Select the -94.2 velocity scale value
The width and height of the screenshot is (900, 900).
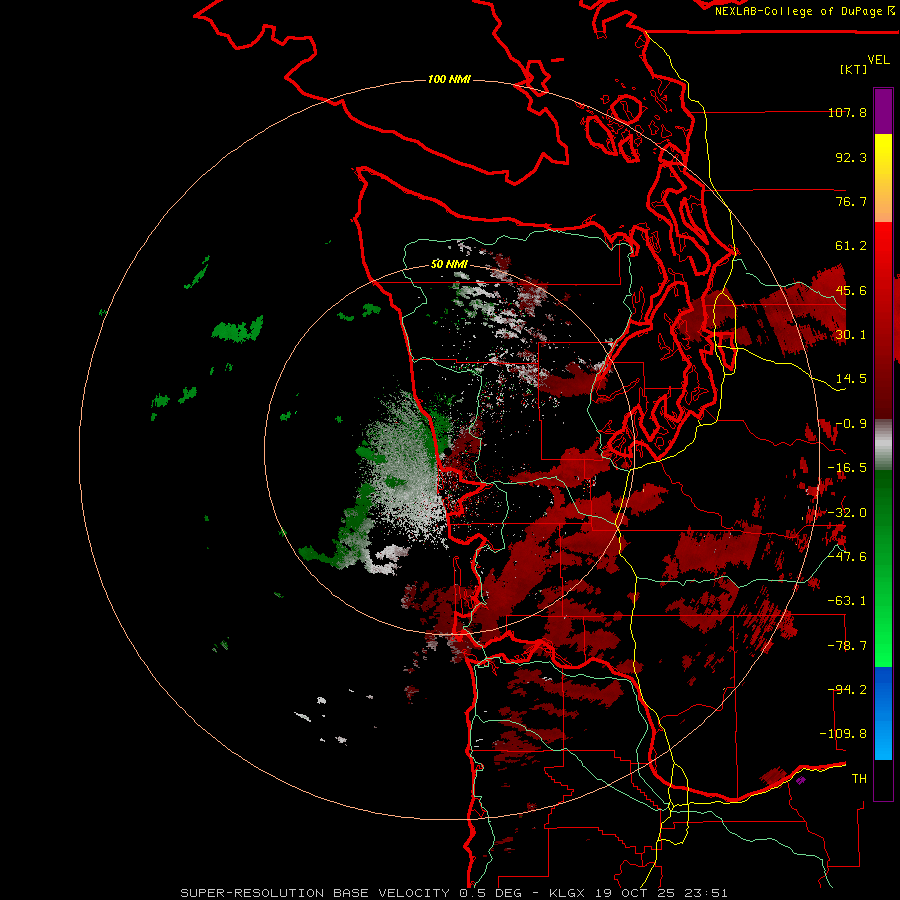click(847, 690)
